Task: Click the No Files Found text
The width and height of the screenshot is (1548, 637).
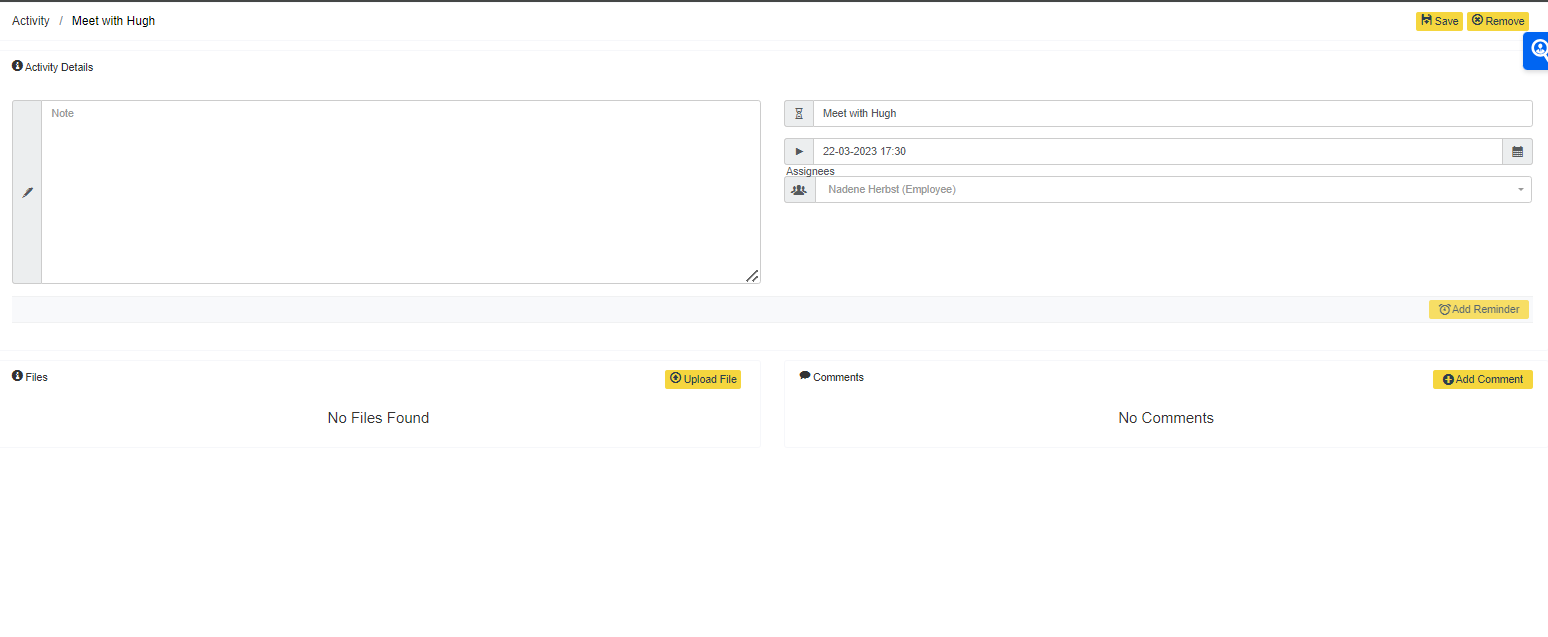Action: (x=378, y=418)
